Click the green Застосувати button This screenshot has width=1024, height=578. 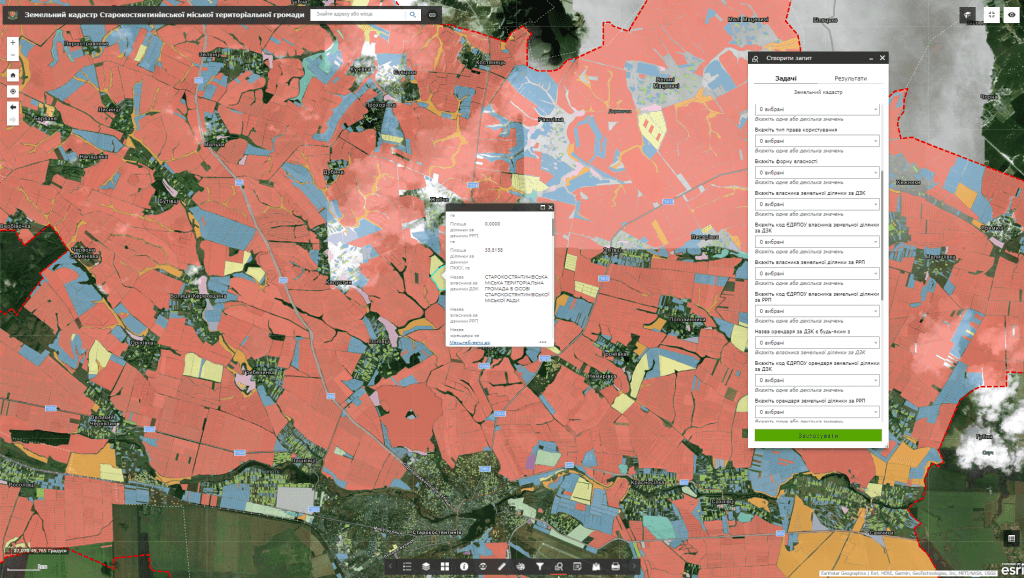pos(818,435)
